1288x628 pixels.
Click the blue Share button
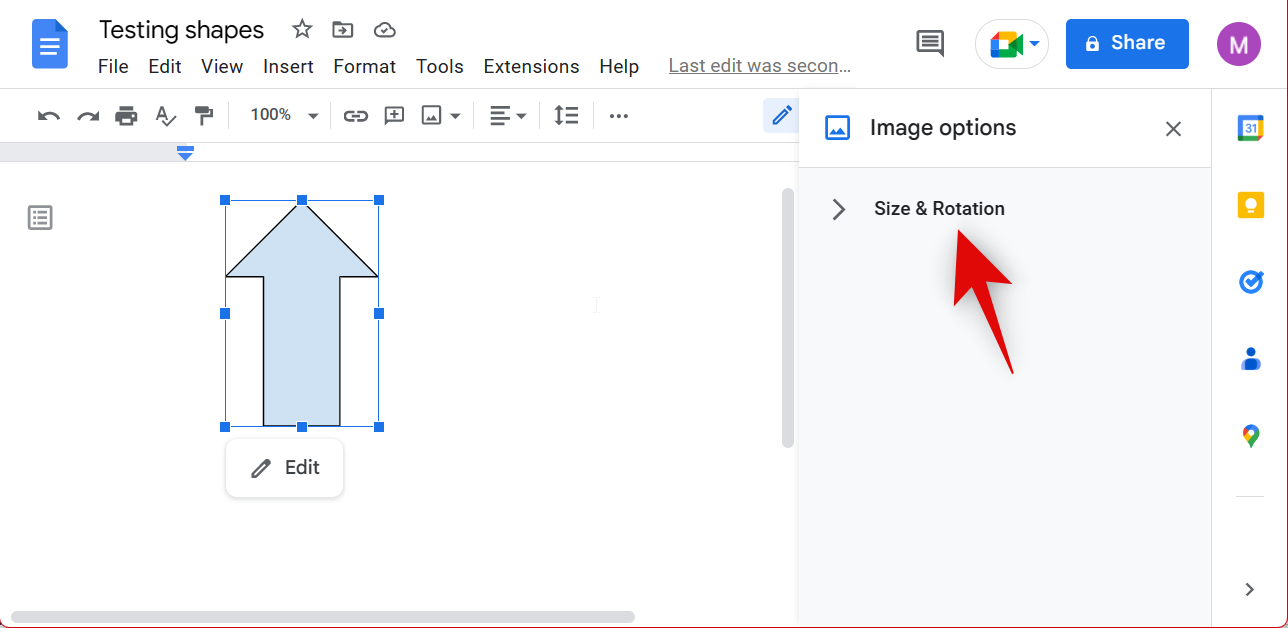[1126, 44]
